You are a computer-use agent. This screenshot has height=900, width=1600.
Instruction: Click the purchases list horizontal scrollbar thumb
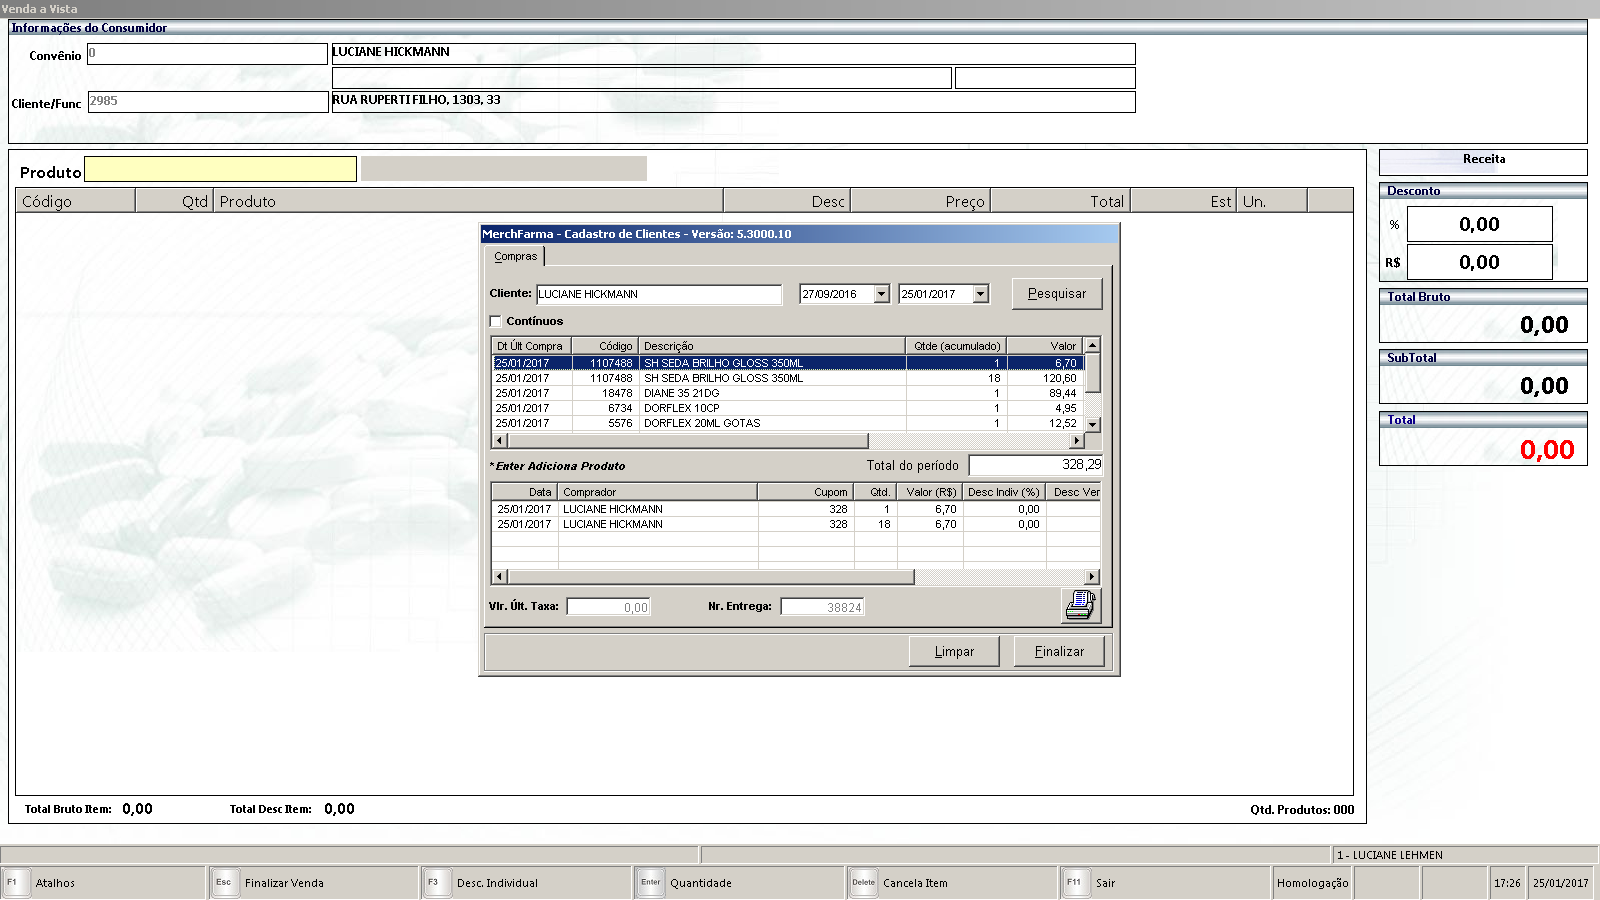tap(688, 441)
